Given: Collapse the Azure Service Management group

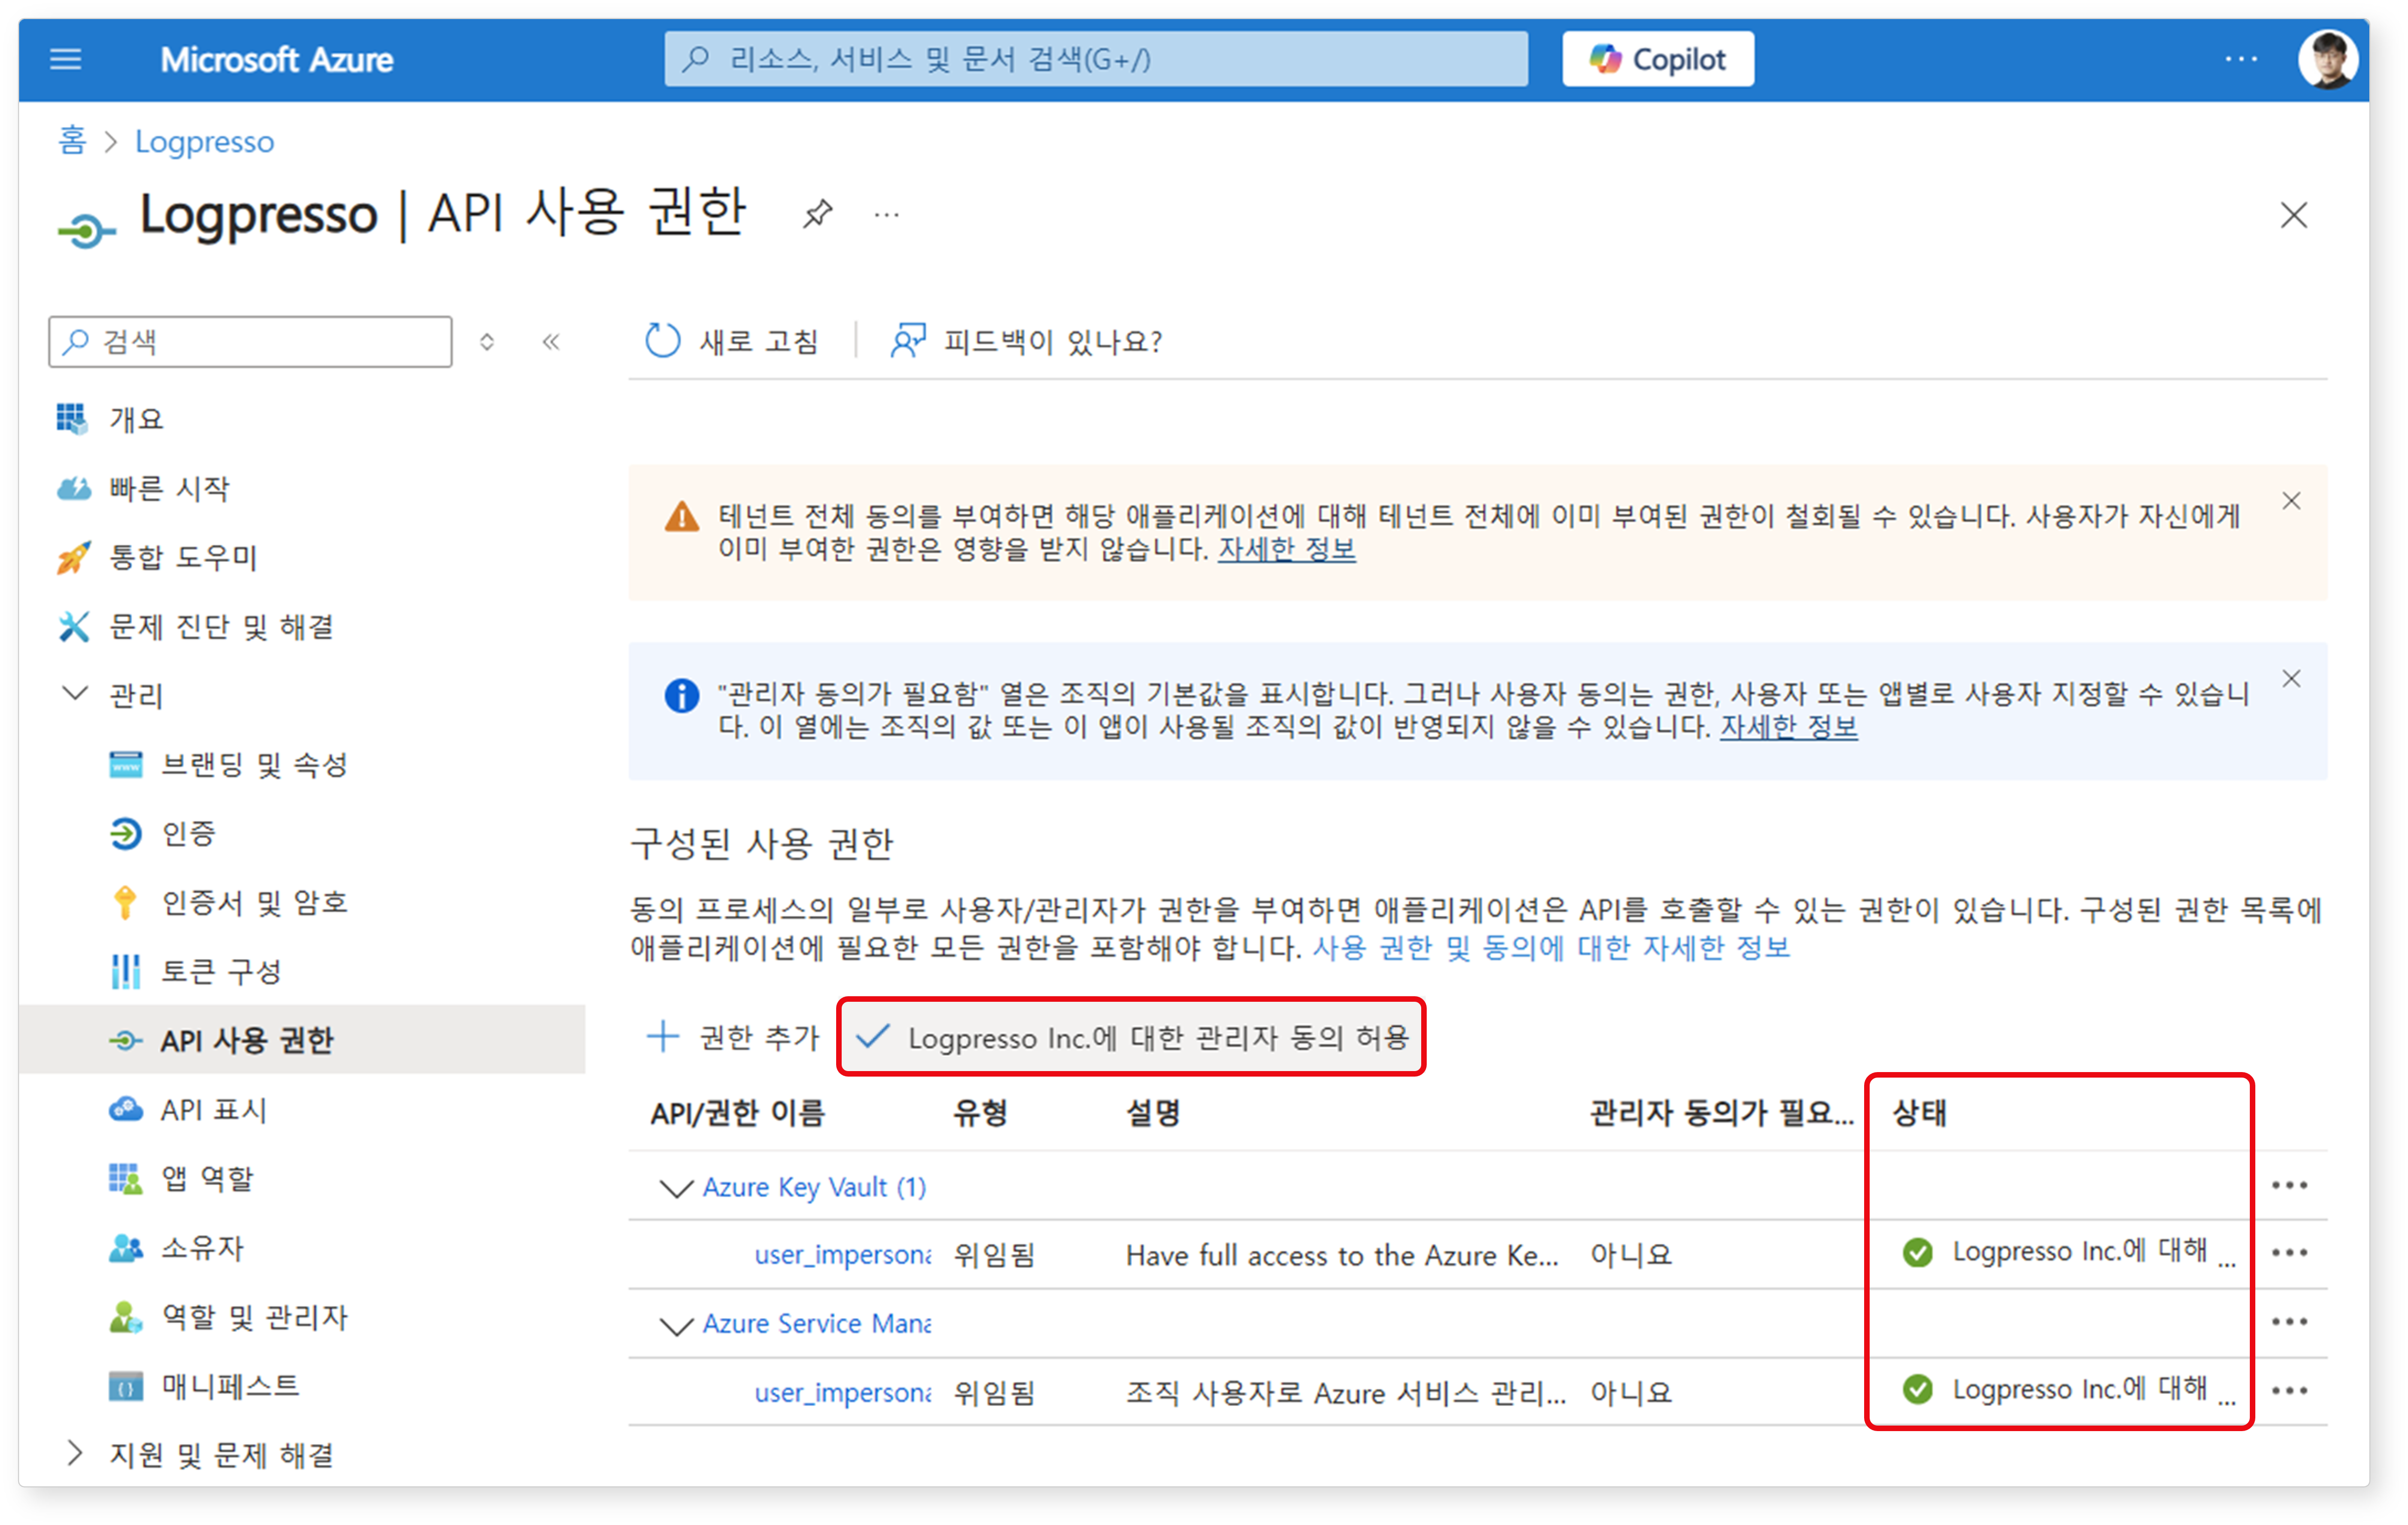Looking at the screenshot, I should point(677,1326).
